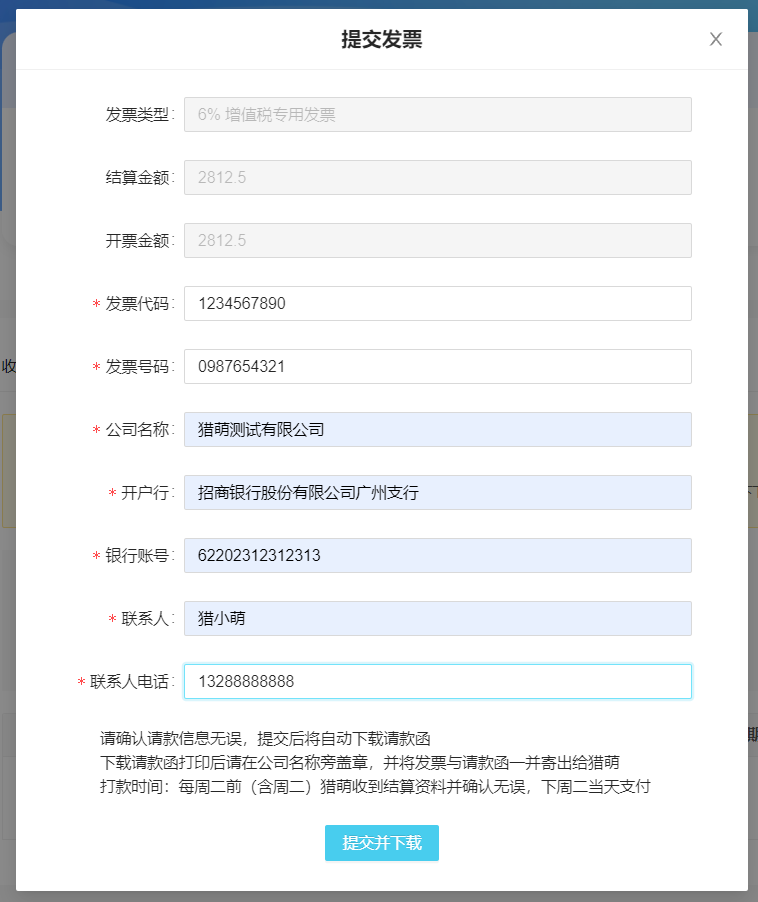Click the 提交并下载 button
This screenshot has height=902, width=758.
382,843
